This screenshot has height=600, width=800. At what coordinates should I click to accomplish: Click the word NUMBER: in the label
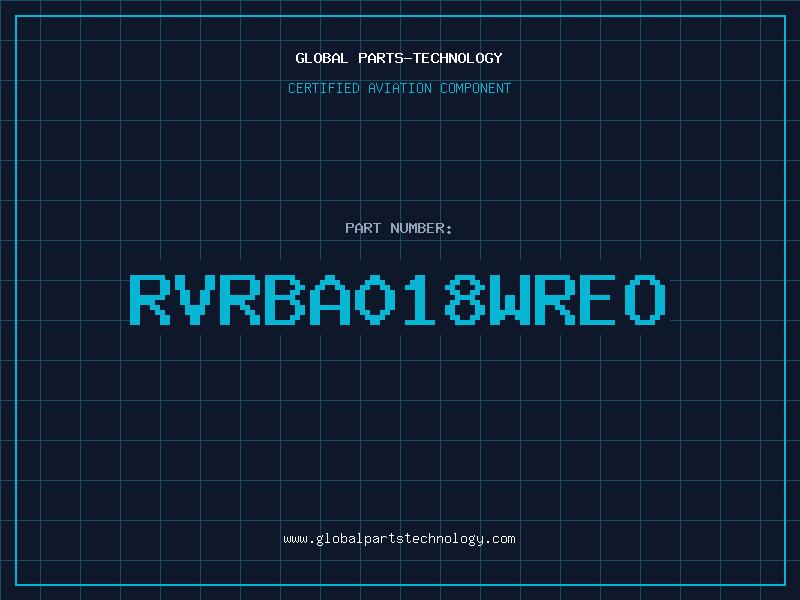point(421,228)
